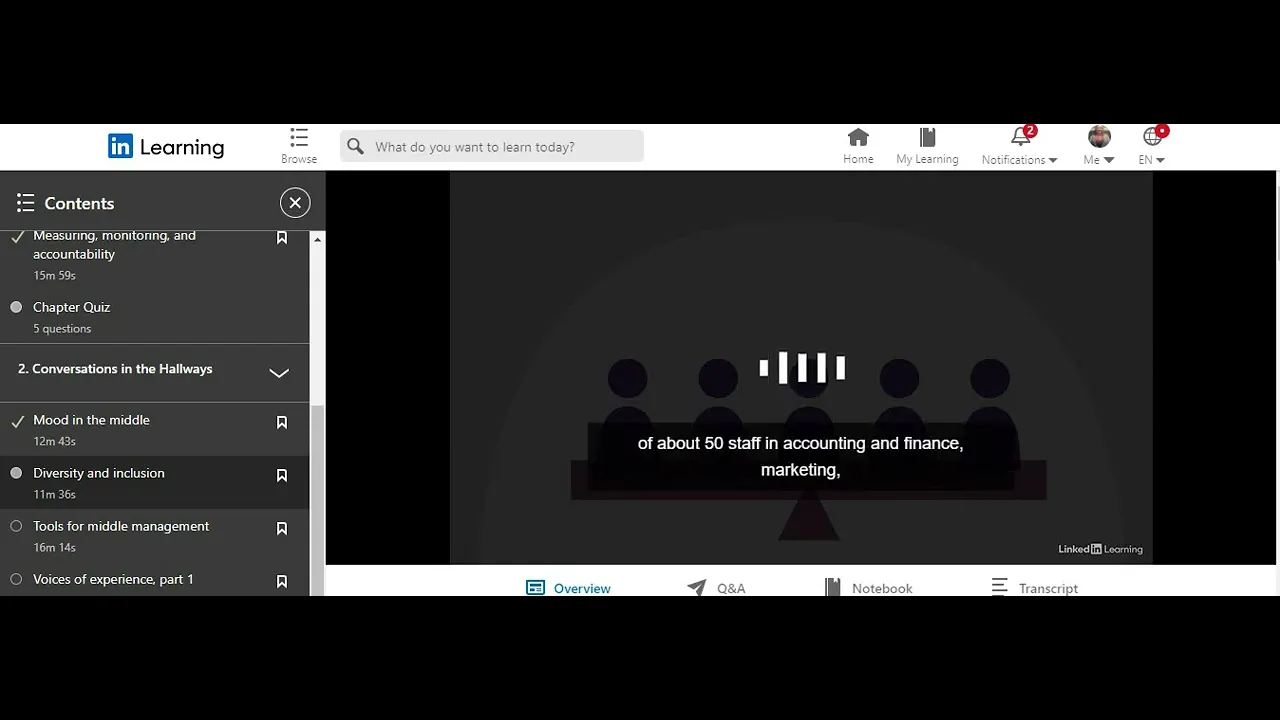The width and height of the screenshot is (1280, 720).
Task: Click the Contents panel heading text
Action: coord(79,203)
